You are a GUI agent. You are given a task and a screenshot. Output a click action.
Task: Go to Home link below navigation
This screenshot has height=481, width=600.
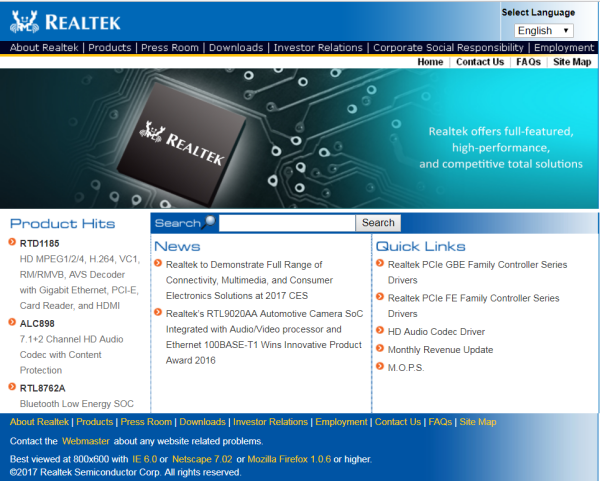(430, 62)
